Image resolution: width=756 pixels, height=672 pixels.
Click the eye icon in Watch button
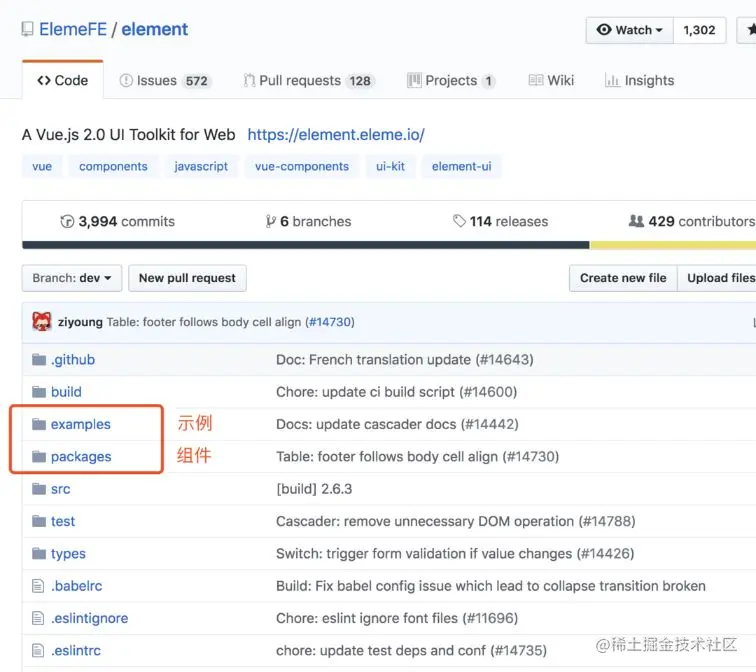coord(604,29)
